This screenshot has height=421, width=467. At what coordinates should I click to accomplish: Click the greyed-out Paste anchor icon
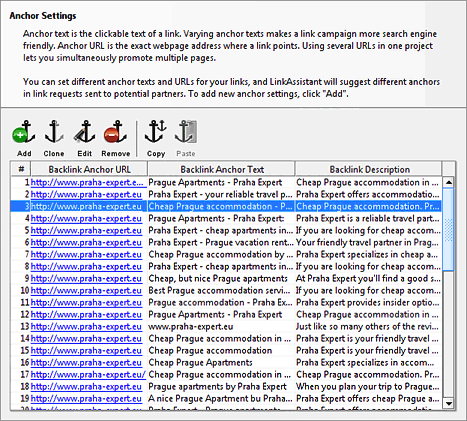tap(186, 132)
